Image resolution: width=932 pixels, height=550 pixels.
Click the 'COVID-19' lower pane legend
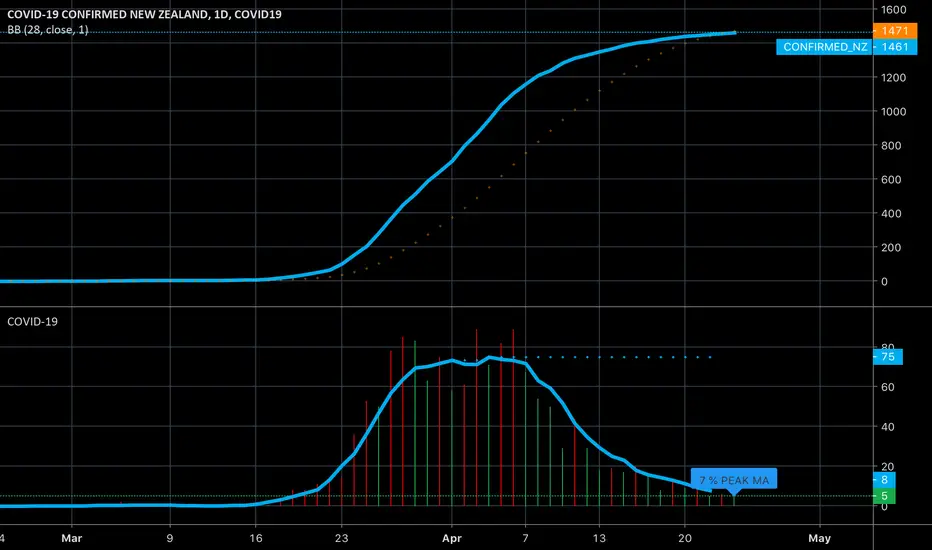[33, 322]
